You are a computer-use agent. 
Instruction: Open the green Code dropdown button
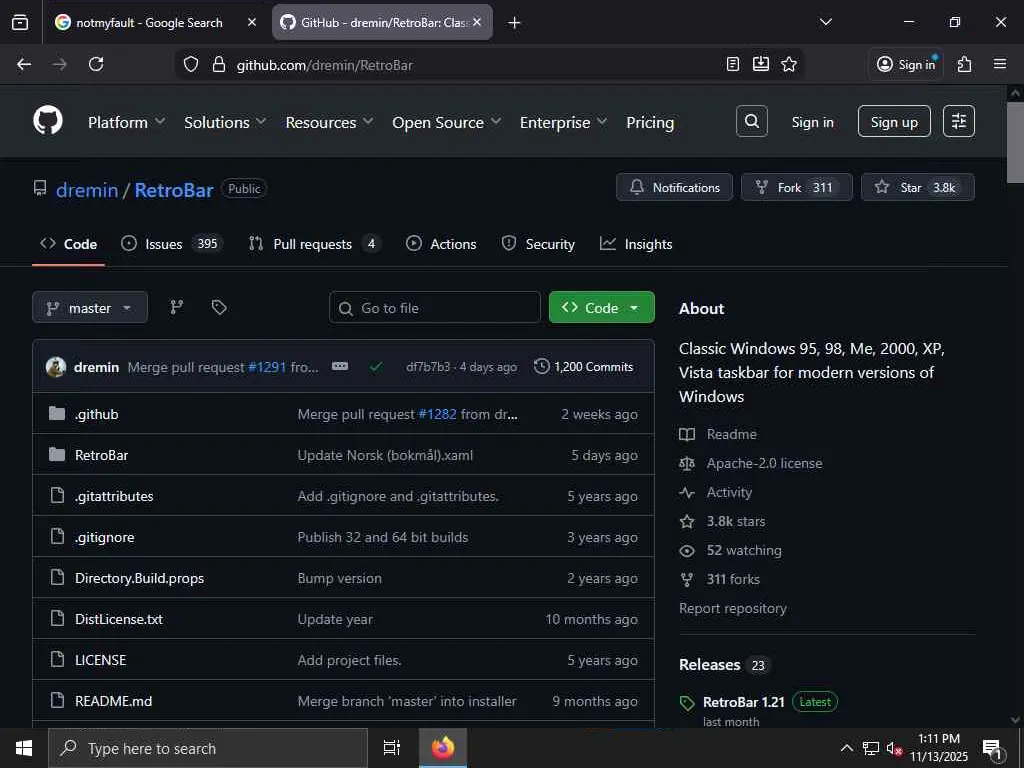(601, 308)
